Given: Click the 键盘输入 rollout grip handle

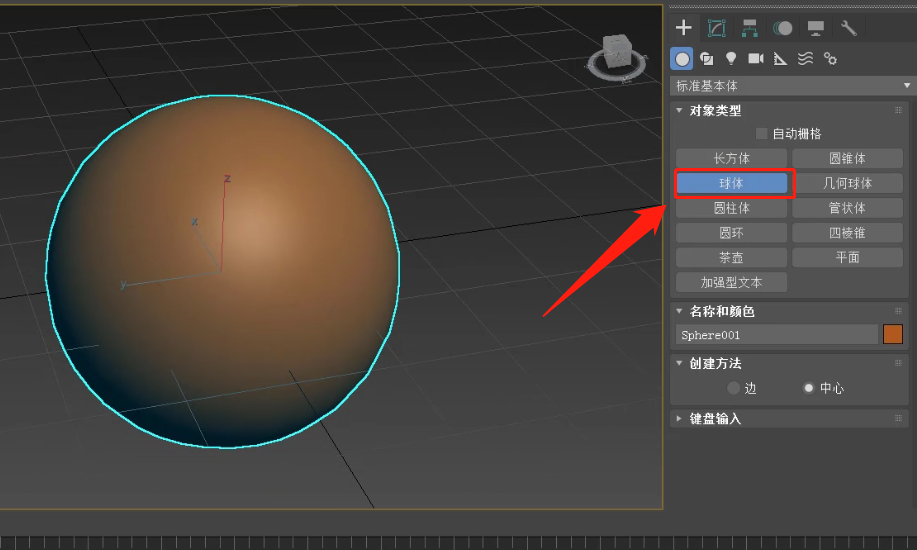Looking at the screenshot, I should tap(898, 418).
